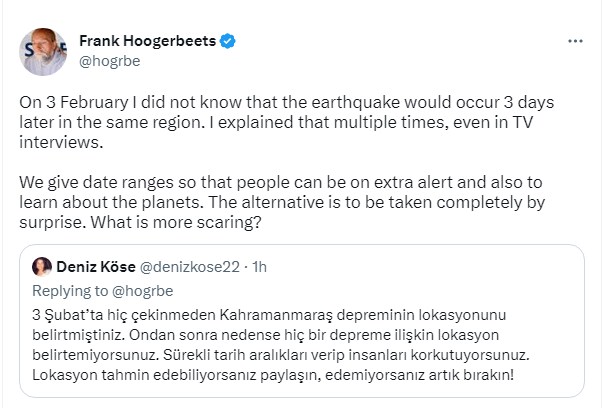Click the "On 3 February" tweet paragraph
This screenshot has width=603, height=408.
280,105
